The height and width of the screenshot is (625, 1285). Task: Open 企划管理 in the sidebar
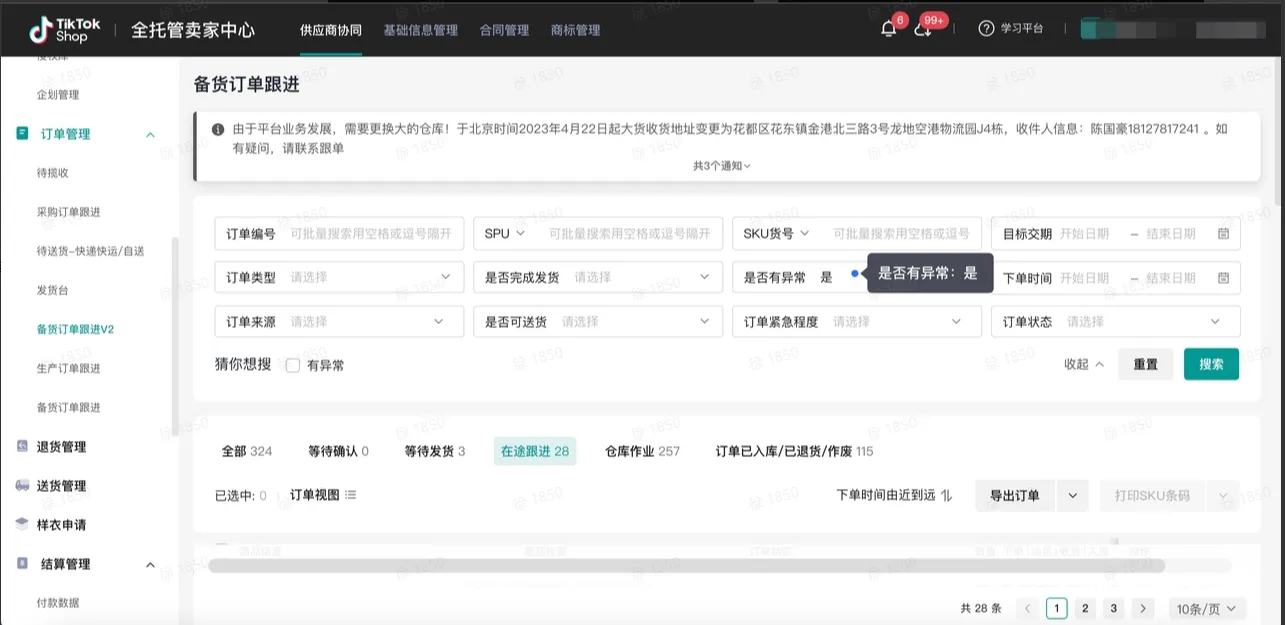[x=58, y=95]
